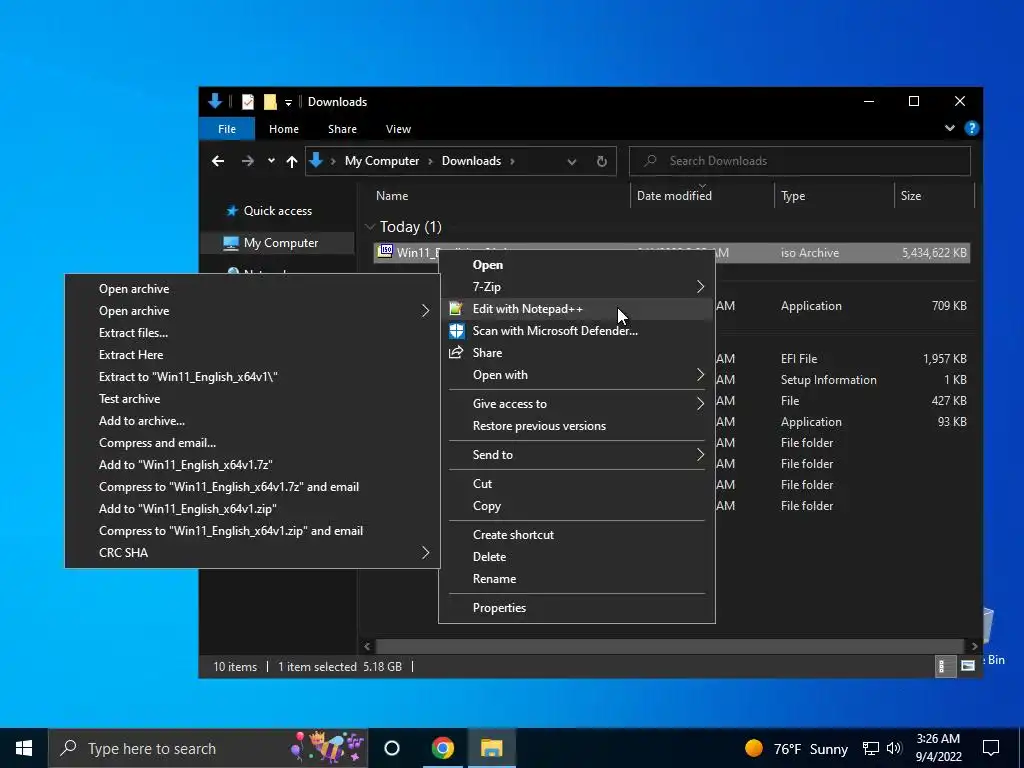Launch Google Chrome from the taskbar

tap(443, 748)
